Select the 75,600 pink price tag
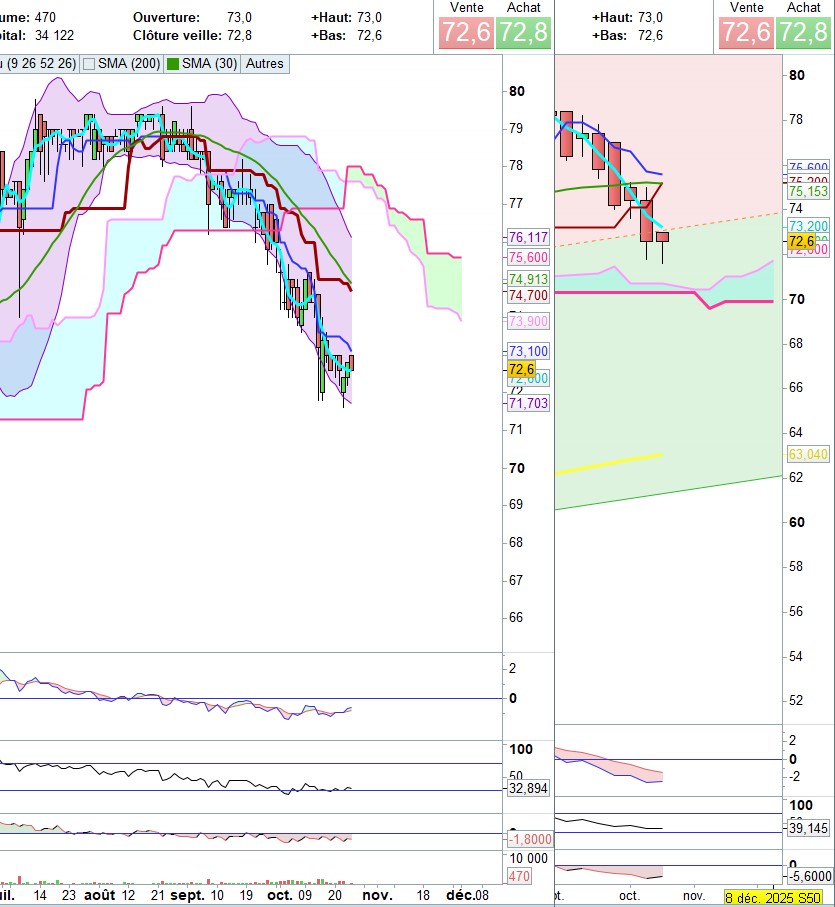The image size is (835, 907). 528,257
